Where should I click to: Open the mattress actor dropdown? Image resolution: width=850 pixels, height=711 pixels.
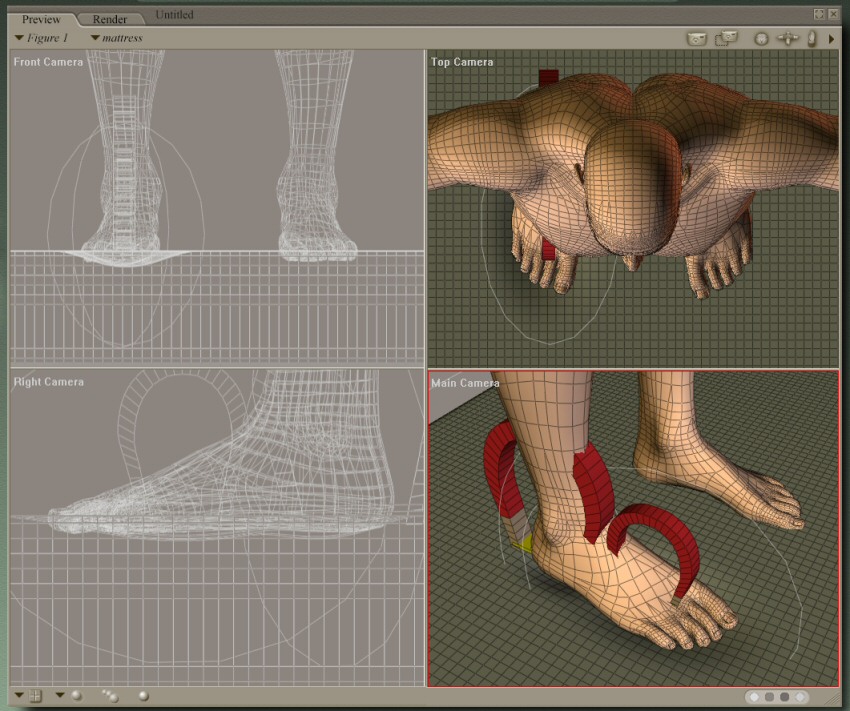(x=117, y=38)
